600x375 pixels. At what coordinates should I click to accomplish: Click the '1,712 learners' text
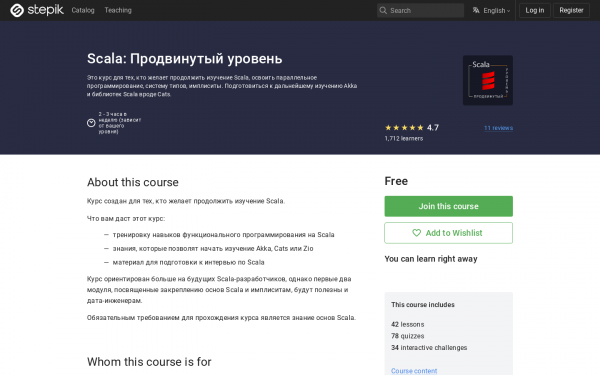(404, 139)
